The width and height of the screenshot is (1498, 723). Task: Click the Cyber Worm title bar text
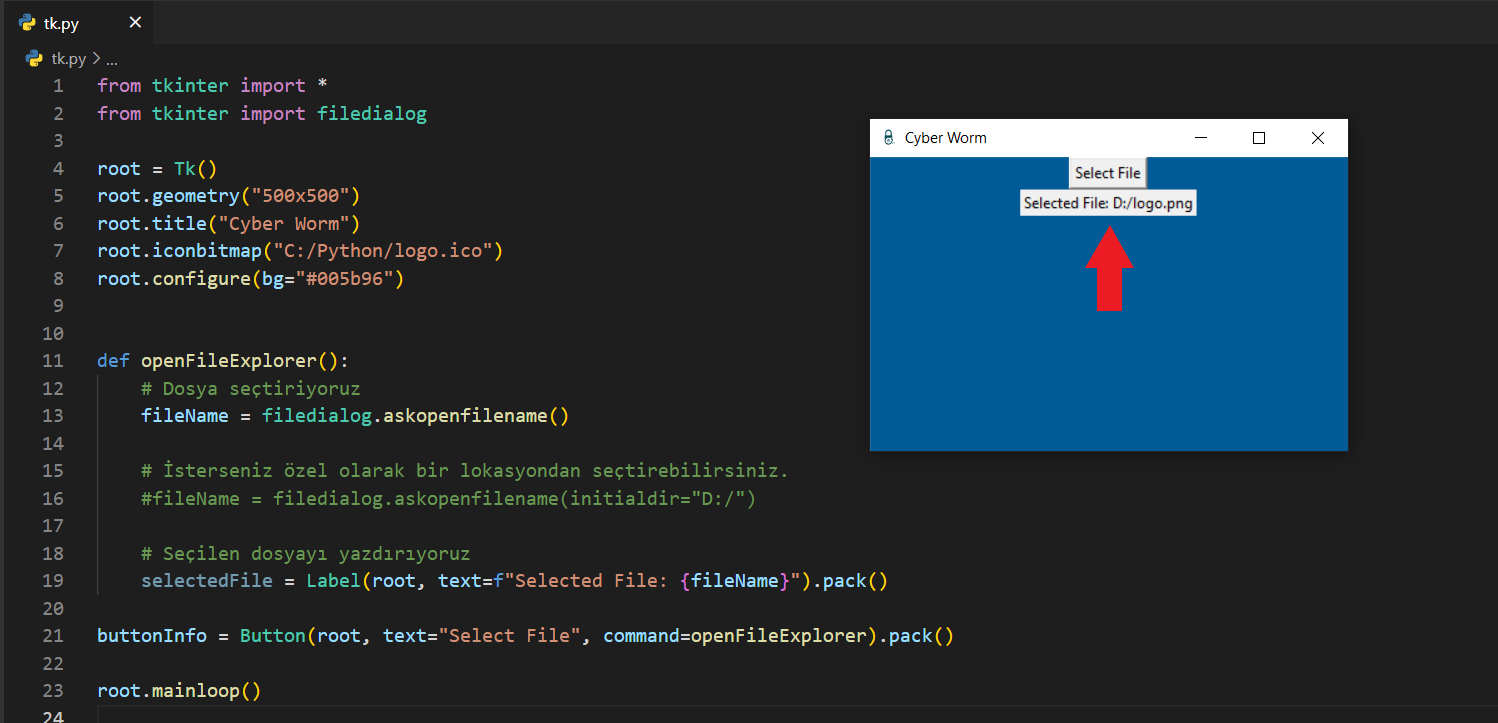click(945, 138)
